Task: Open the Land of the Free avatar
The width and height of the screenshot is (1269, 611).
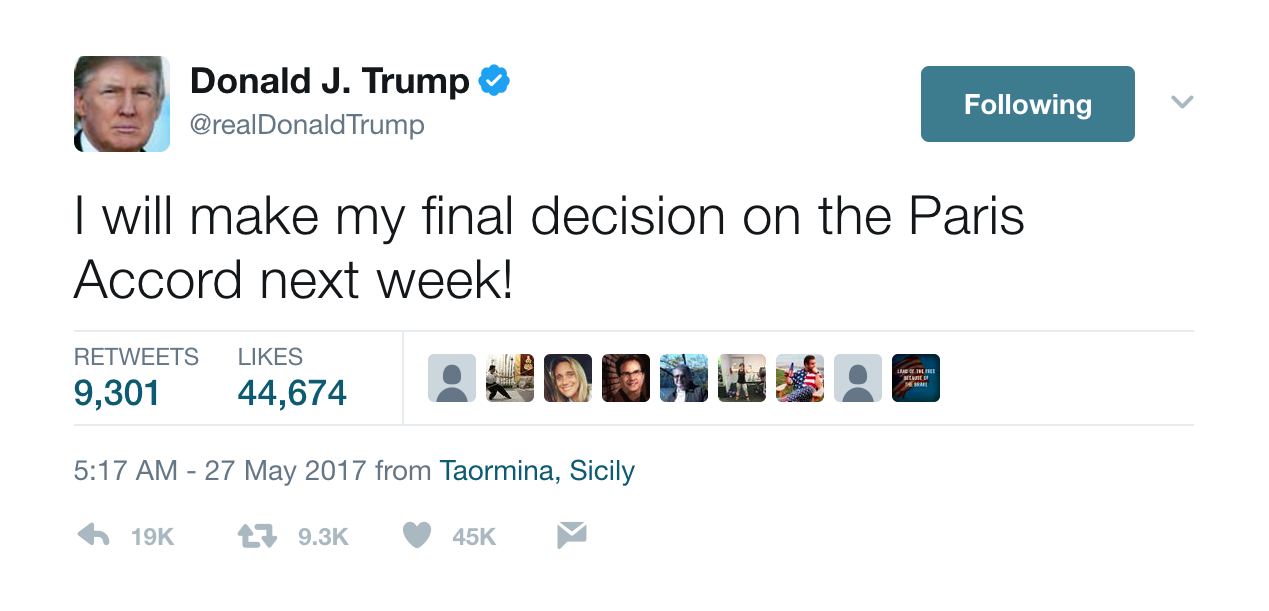Action: 916,378
